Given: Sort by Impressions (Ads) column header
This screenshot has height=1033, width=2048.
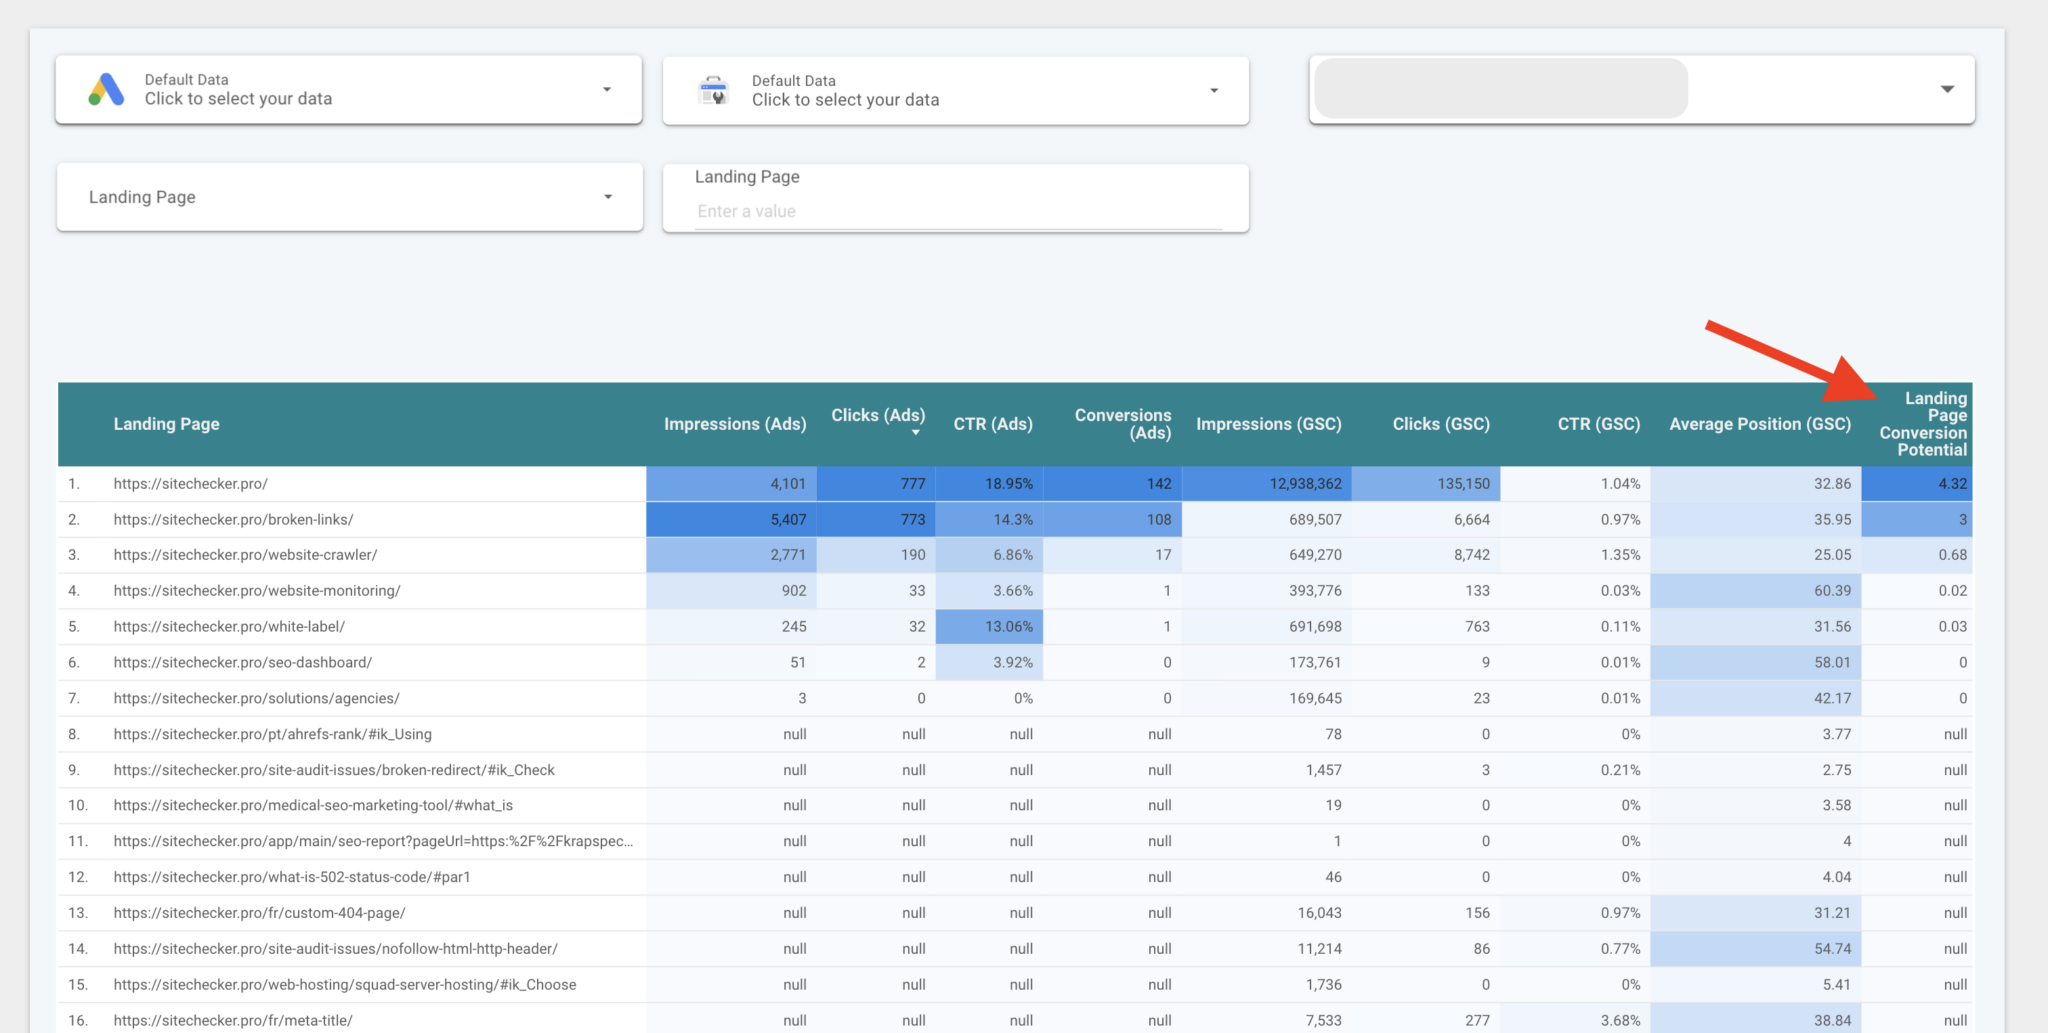Looking at the screenshot, I should click(735, 424).
